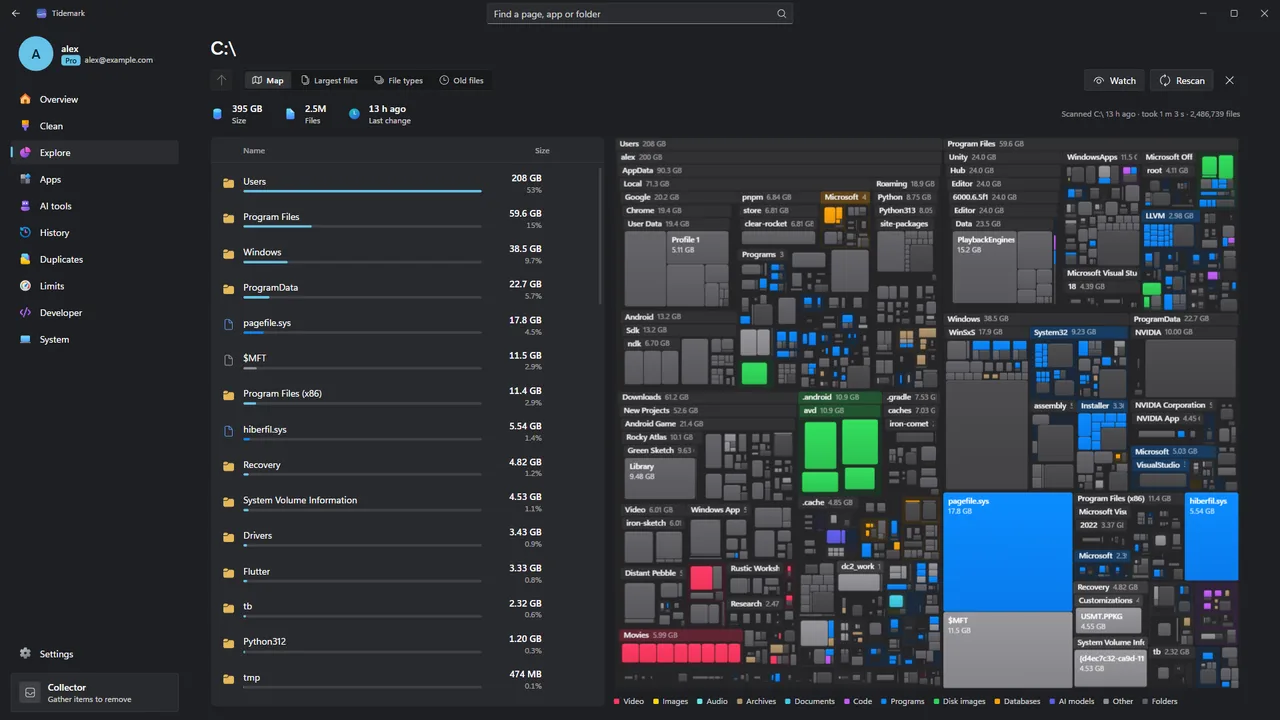1280x720 pixels.
Task: Open the Duplicates sidebar icon
Action: tap(26, 259)
